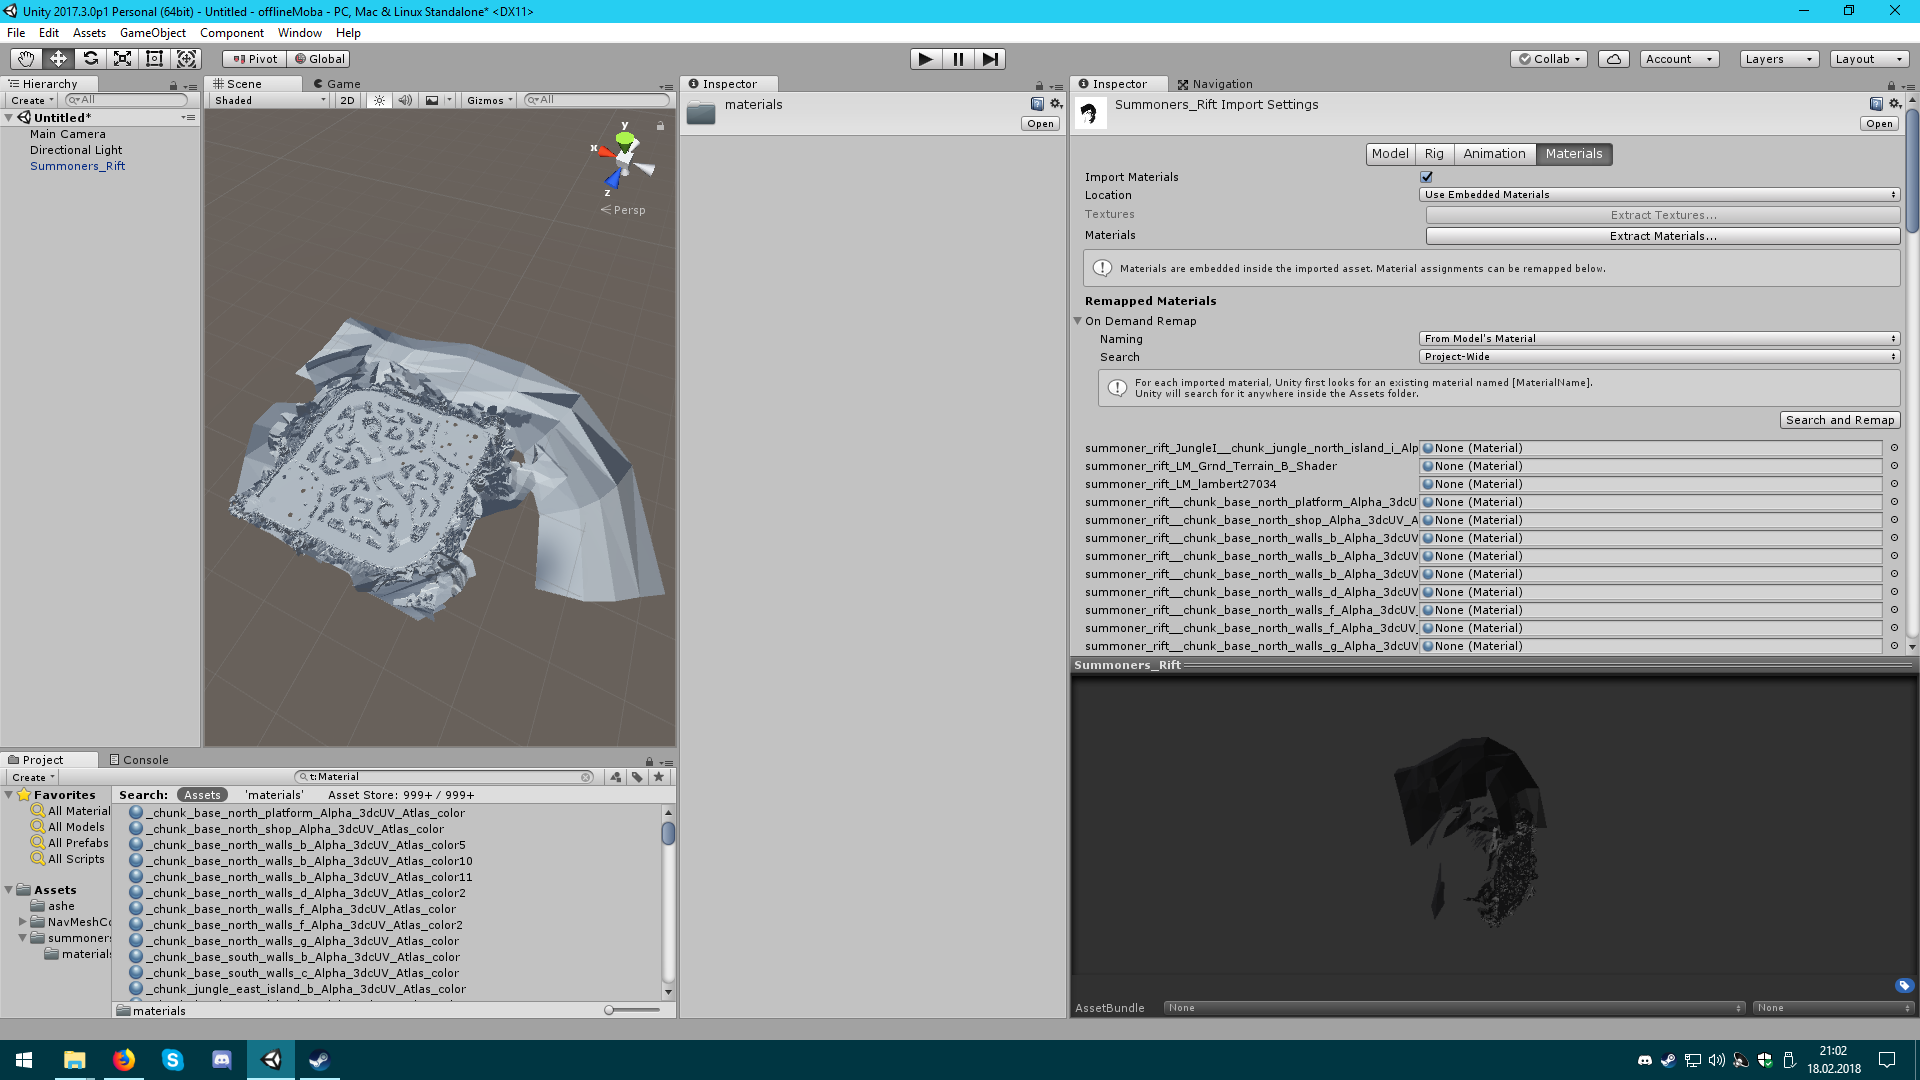The height and width of the screenshot is (1080, 1920).
Task: Pick material for summoner_rift_LM_lambert27034
Action: (x=1894, y=484)
